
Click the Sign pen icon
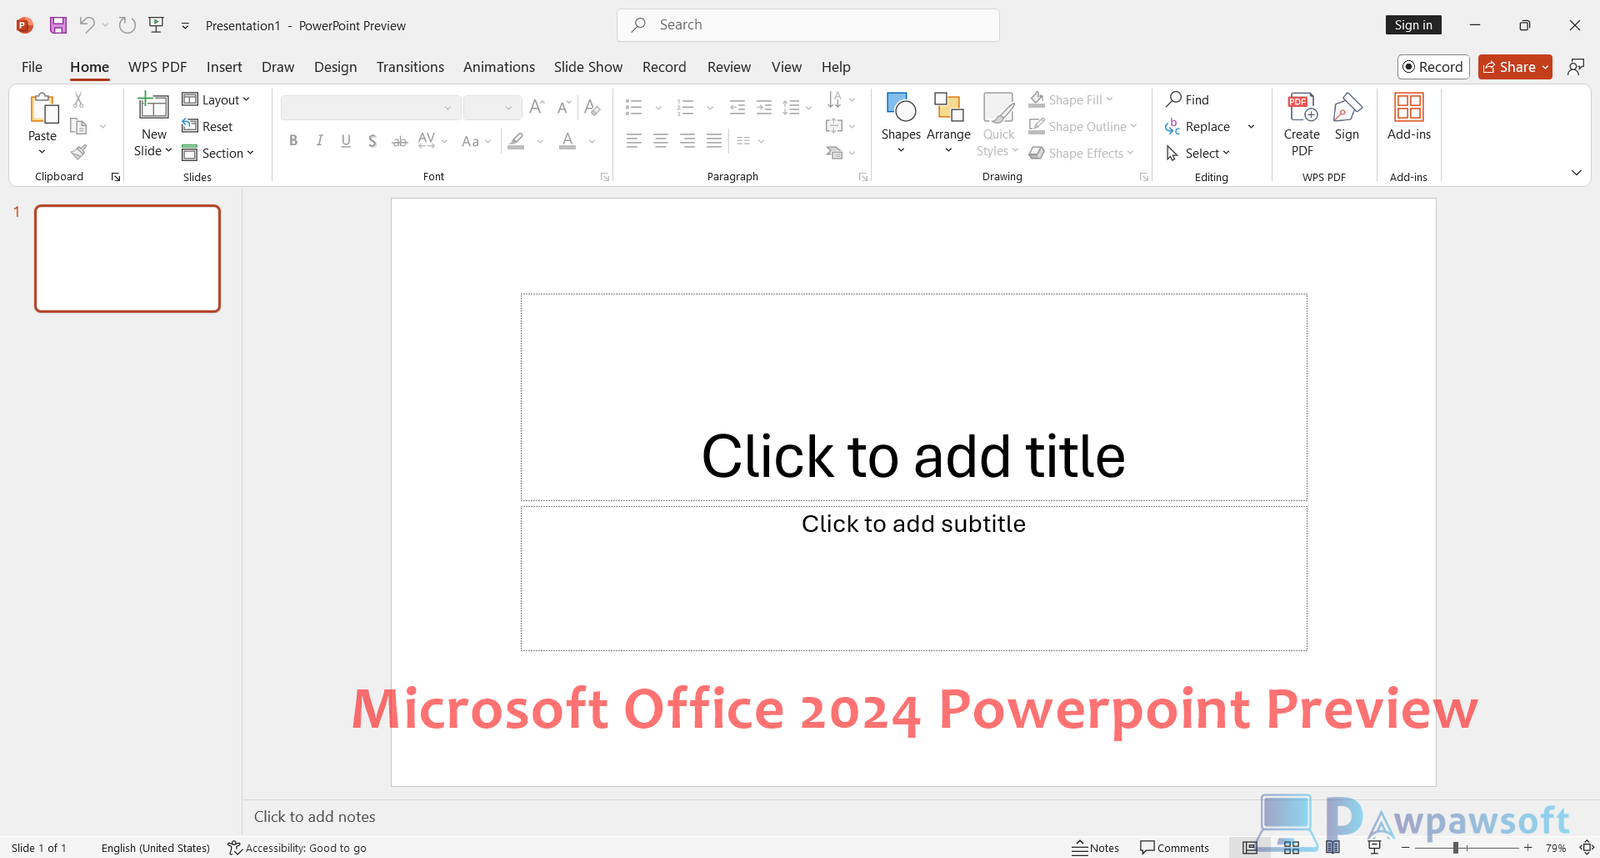click(1347, 117)
